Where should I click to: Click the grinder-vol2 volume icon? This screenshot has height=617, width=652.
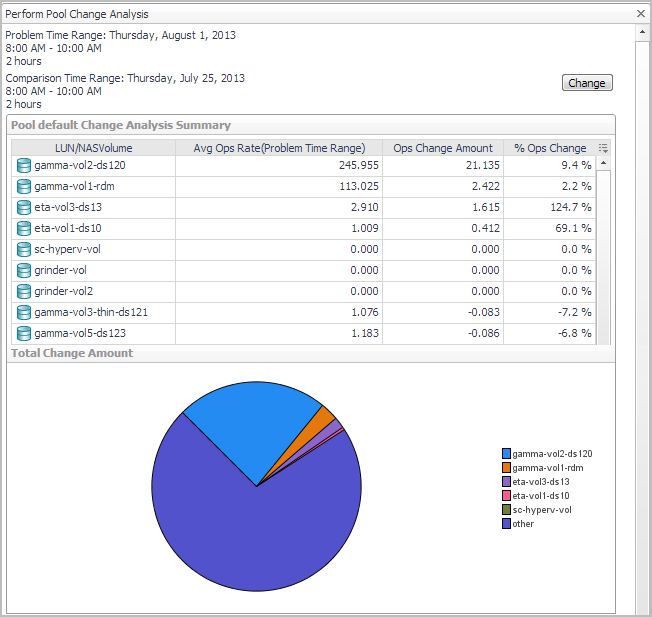click(x=24, y=291)
